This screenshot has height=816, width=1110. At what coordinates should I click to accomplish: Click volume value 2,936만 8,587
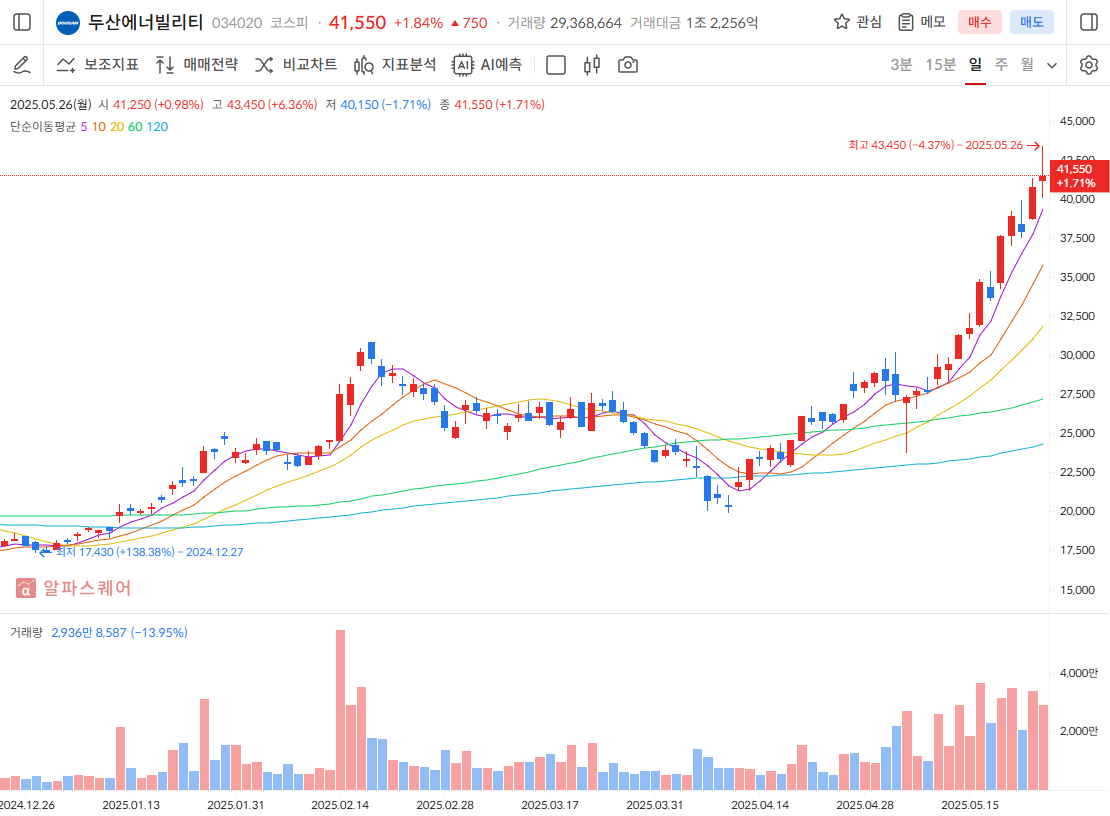(88, 633)
